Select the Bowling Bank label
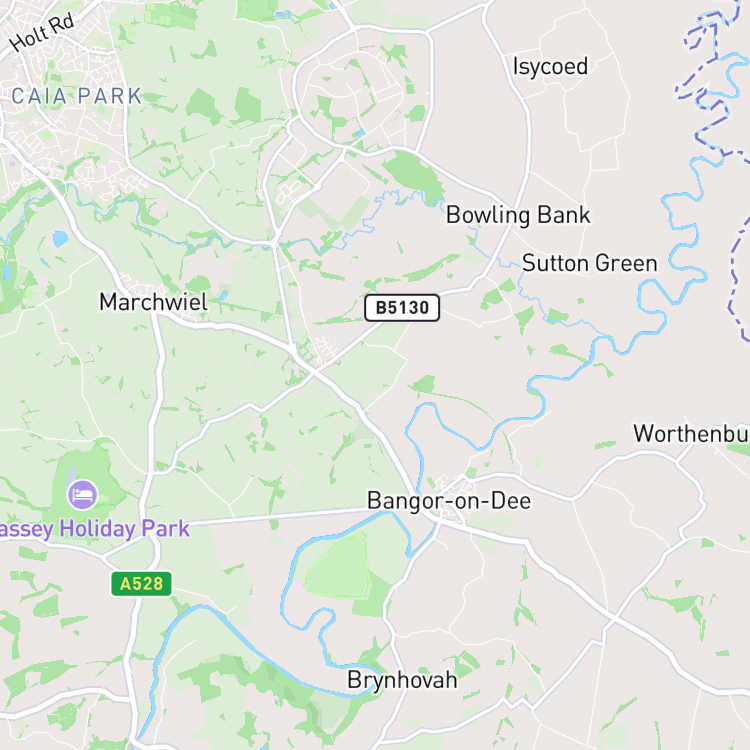750x750 pixels. [x=518, y=215]
